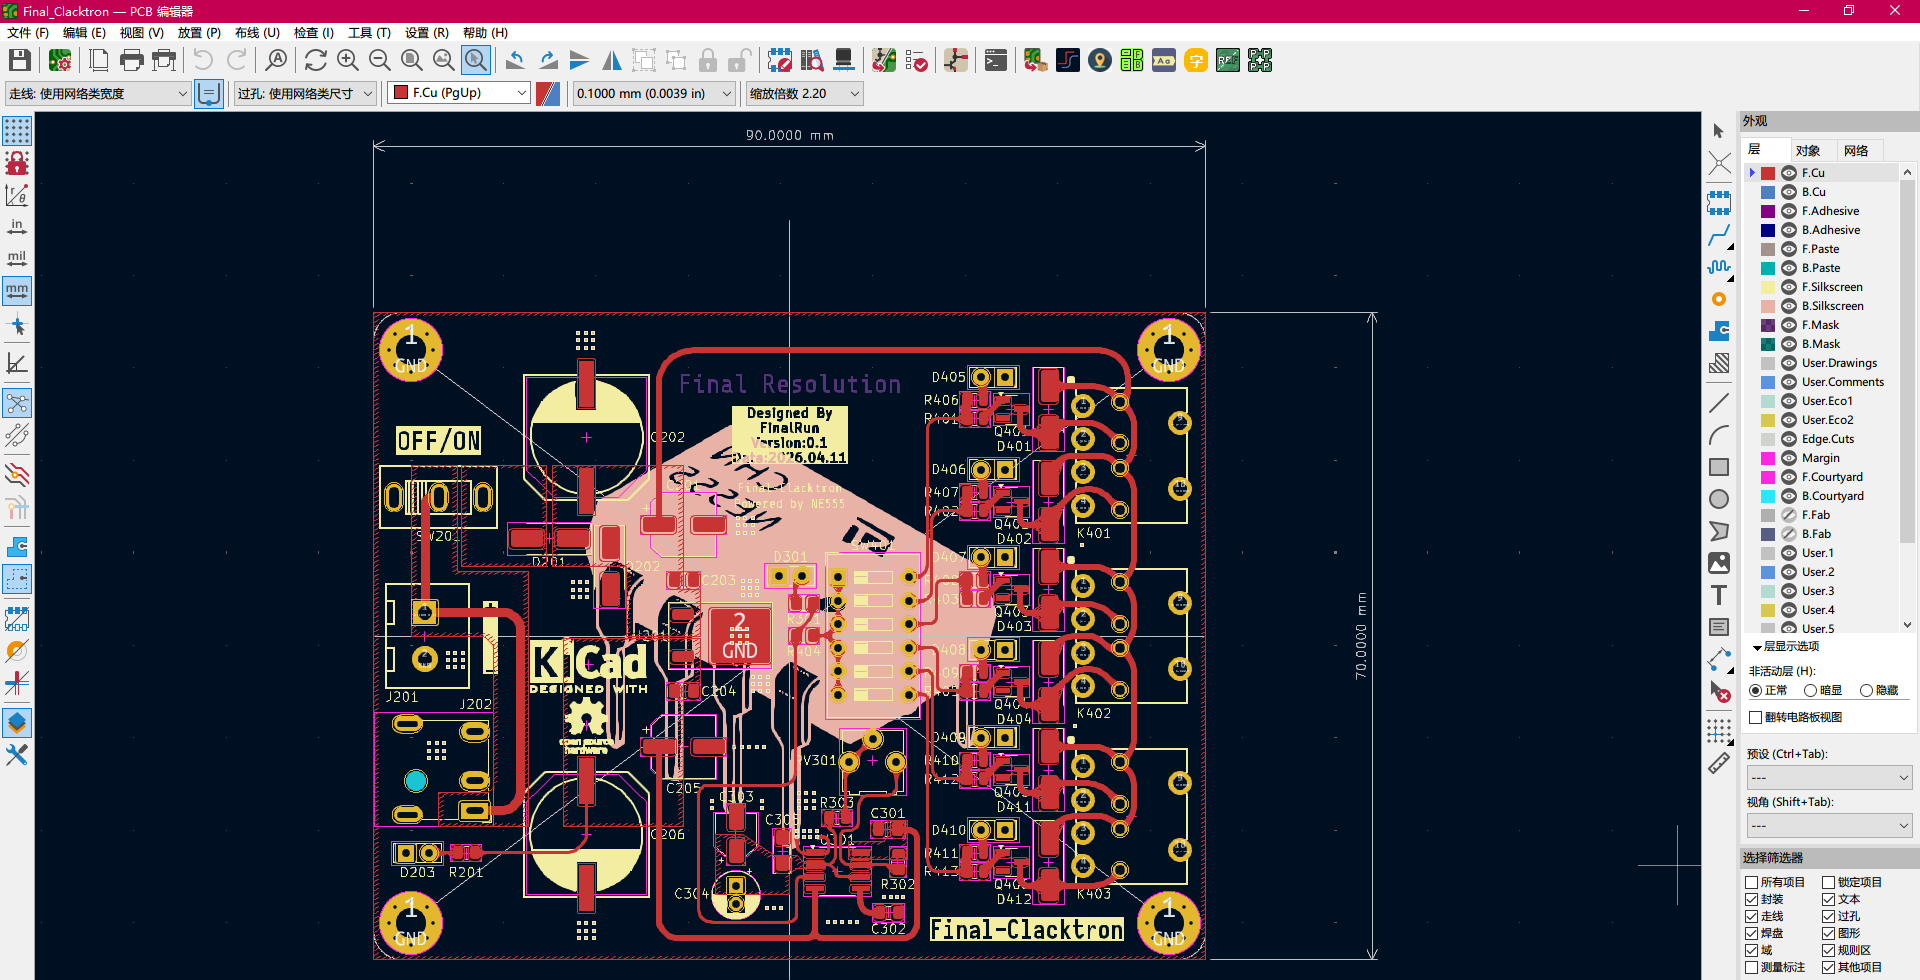
Task: Open the 检查 (I) menu
Action: point(313,33)
